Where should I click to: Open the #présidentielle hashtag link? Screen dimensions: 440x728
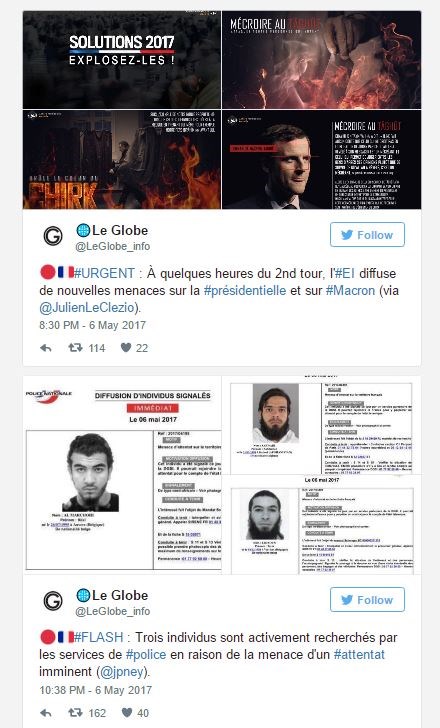(x=245, y=291)
